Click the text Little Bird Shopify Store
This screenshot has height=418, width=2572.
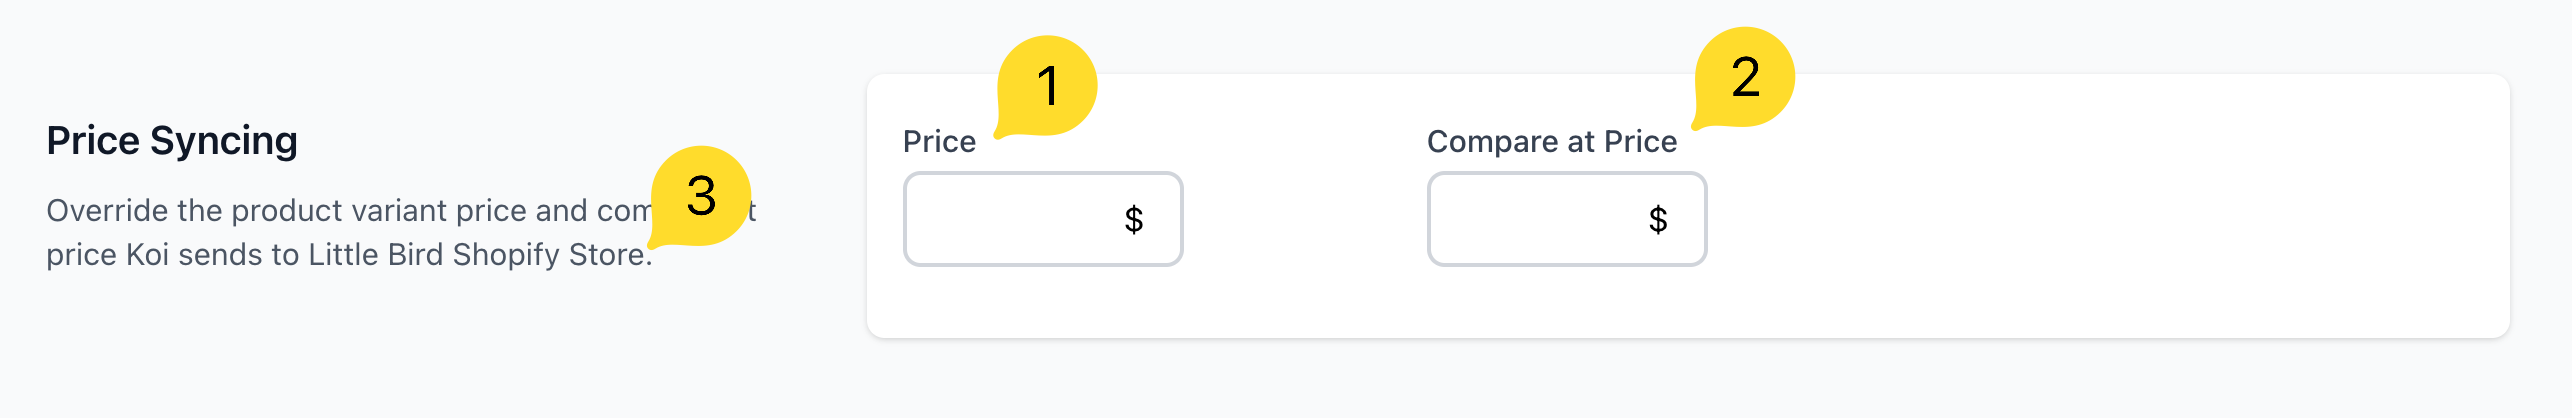coord(478,255)
